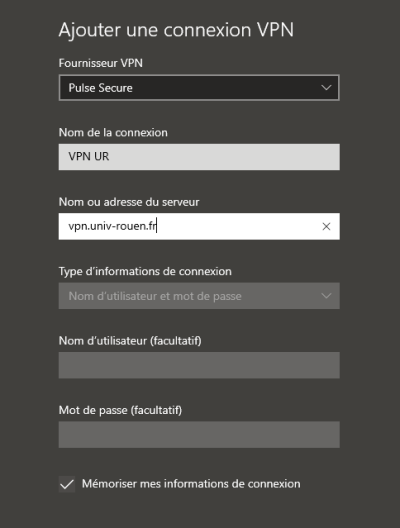400x528 pixels.
Task: Click the 'Fournisseur VPN' label
Action: point(100,63)
